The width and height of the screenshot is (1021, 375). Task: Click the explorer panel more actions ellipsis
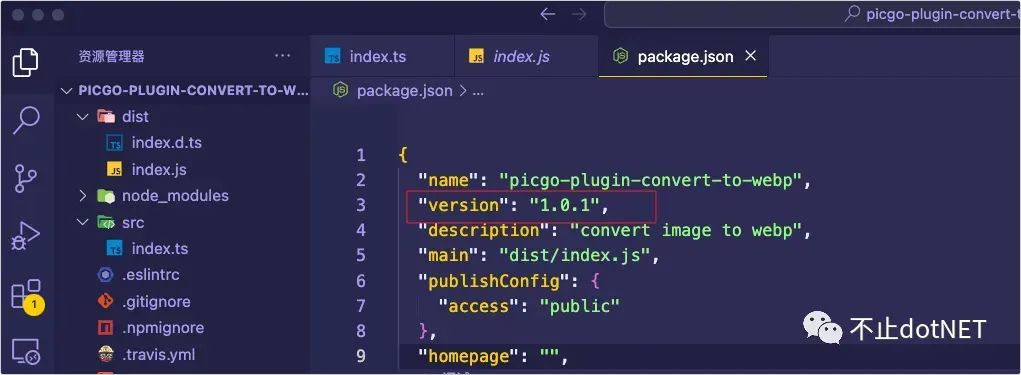point(283,56)
